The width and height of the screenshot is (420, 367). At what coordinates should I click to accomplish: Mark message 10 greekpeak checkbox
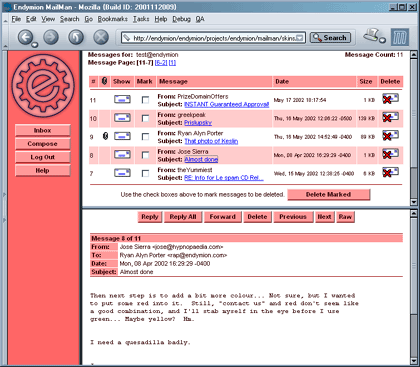click(x=145, y=118)
